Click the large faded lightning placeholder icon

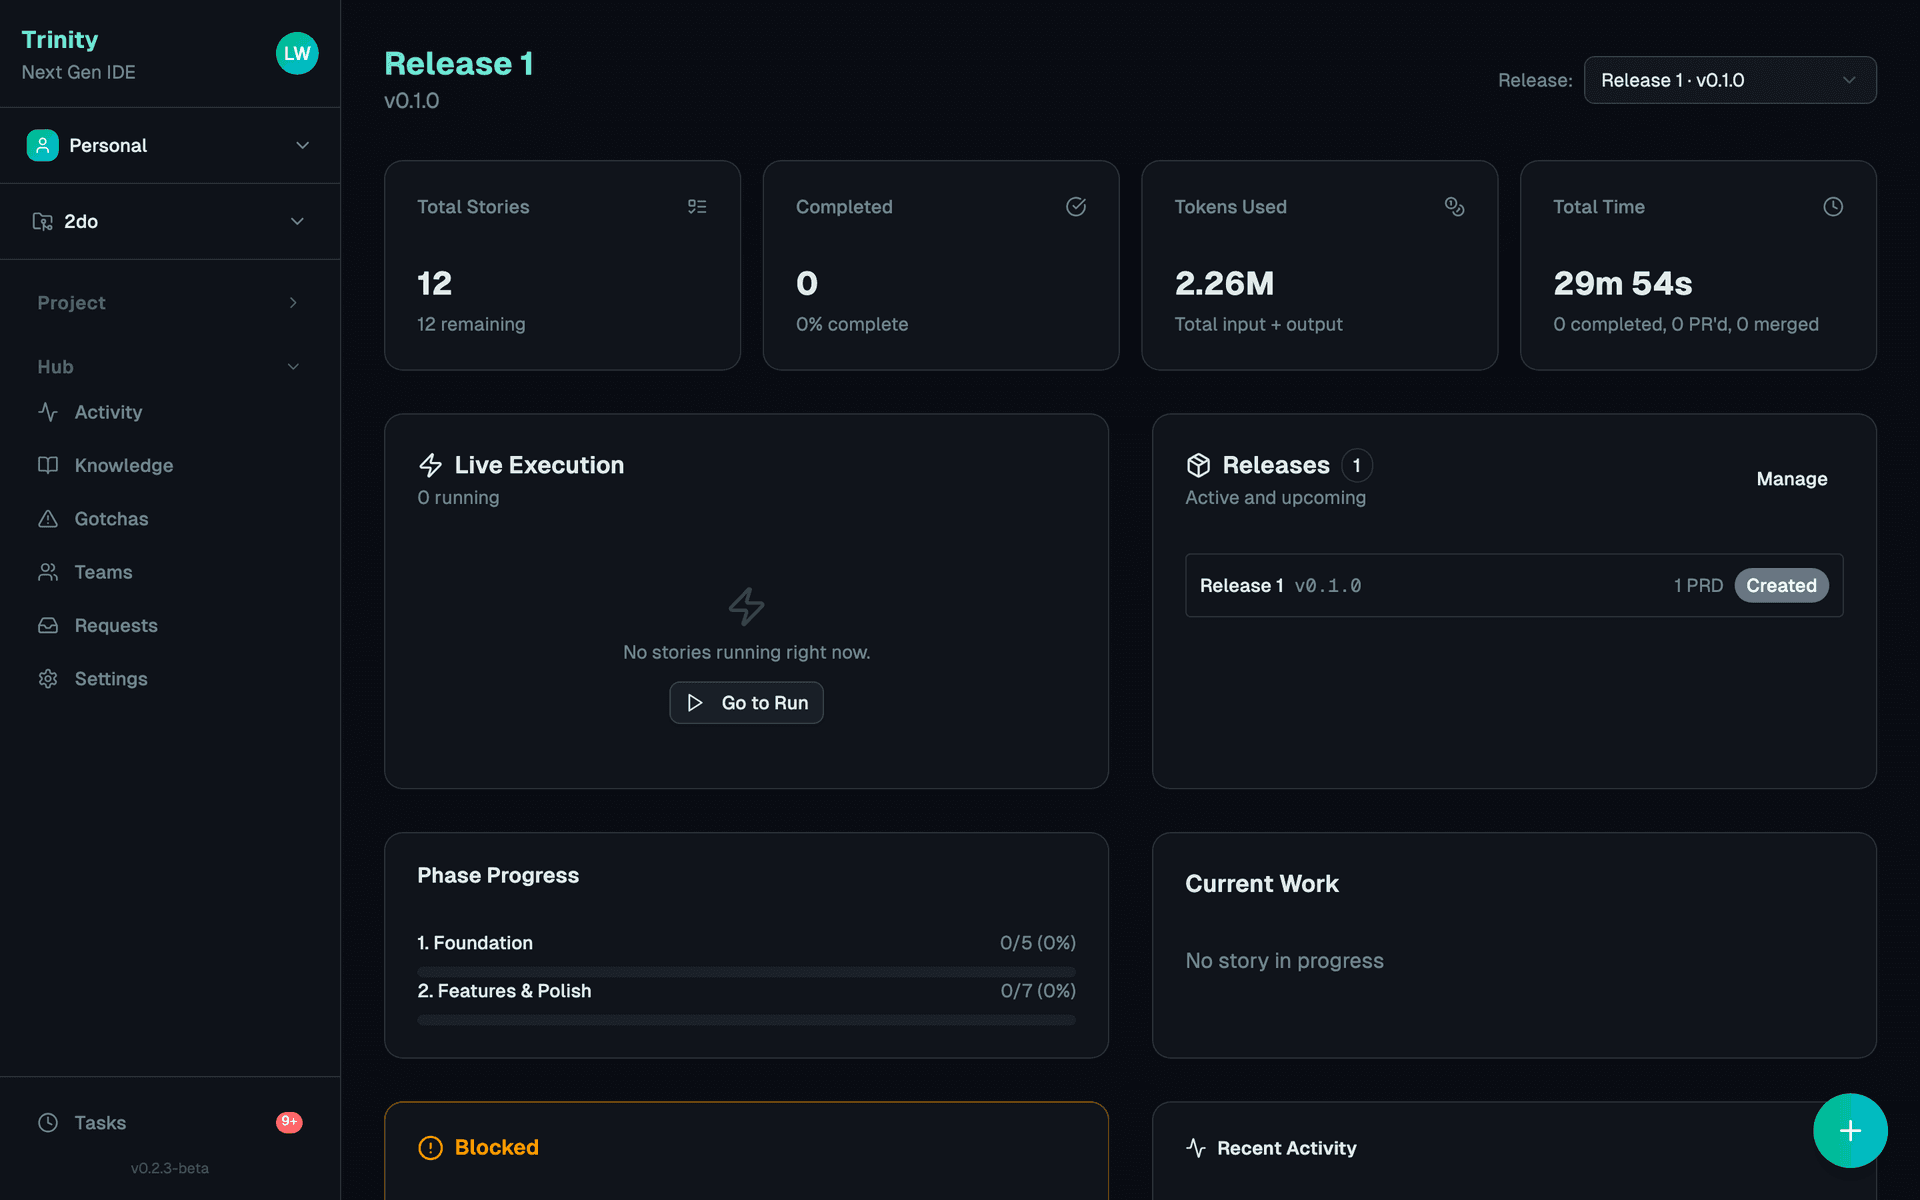tap(746, 606)
